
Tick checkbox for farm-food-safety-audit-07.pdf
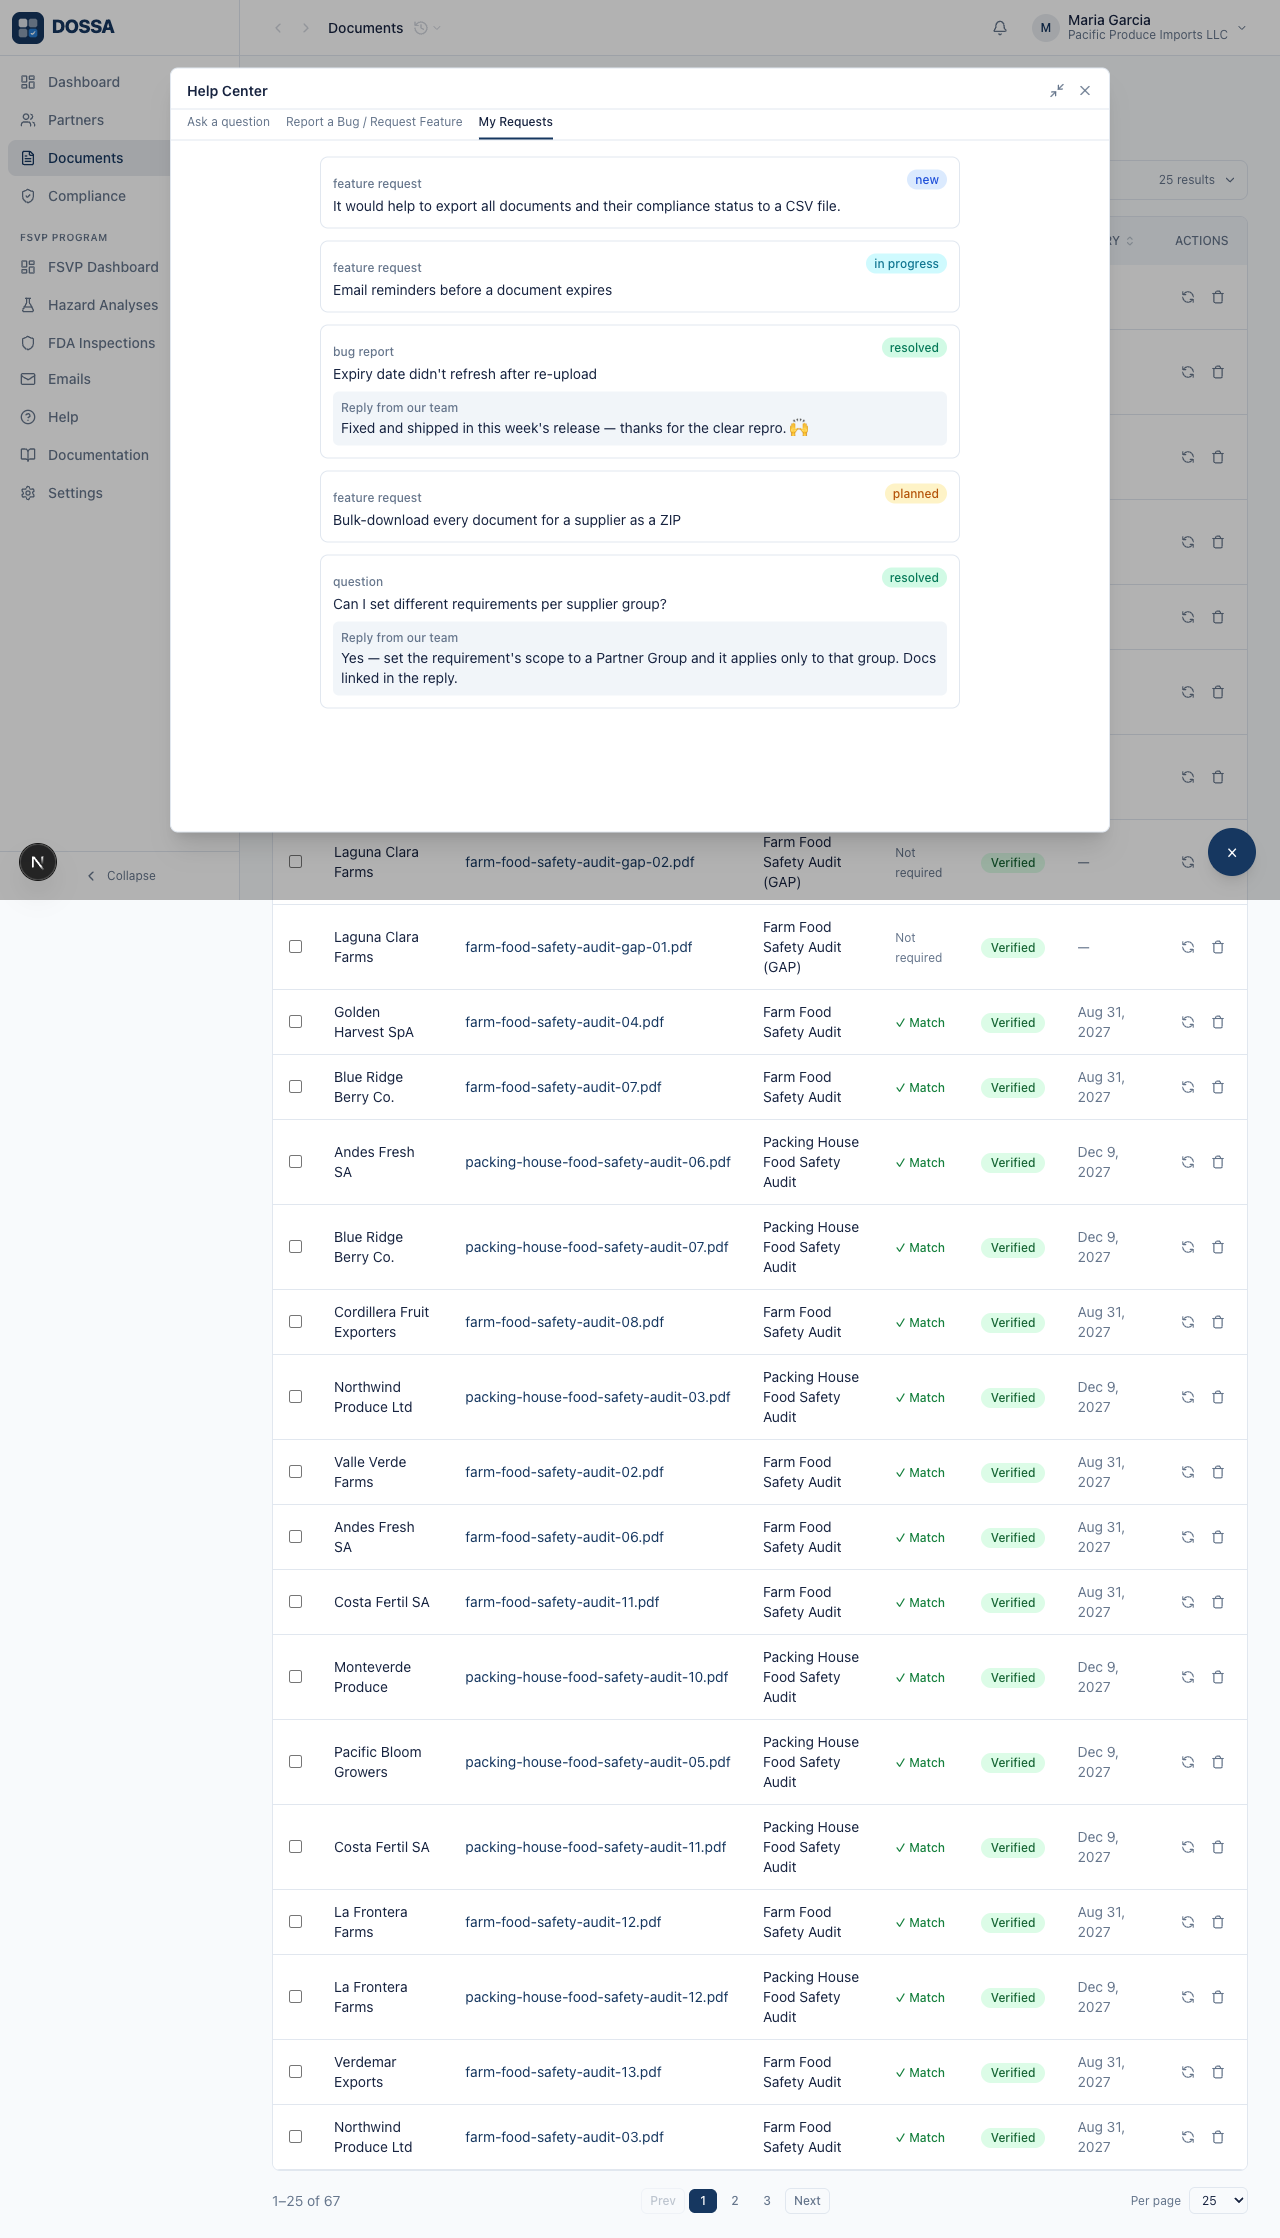point(295,1086)
